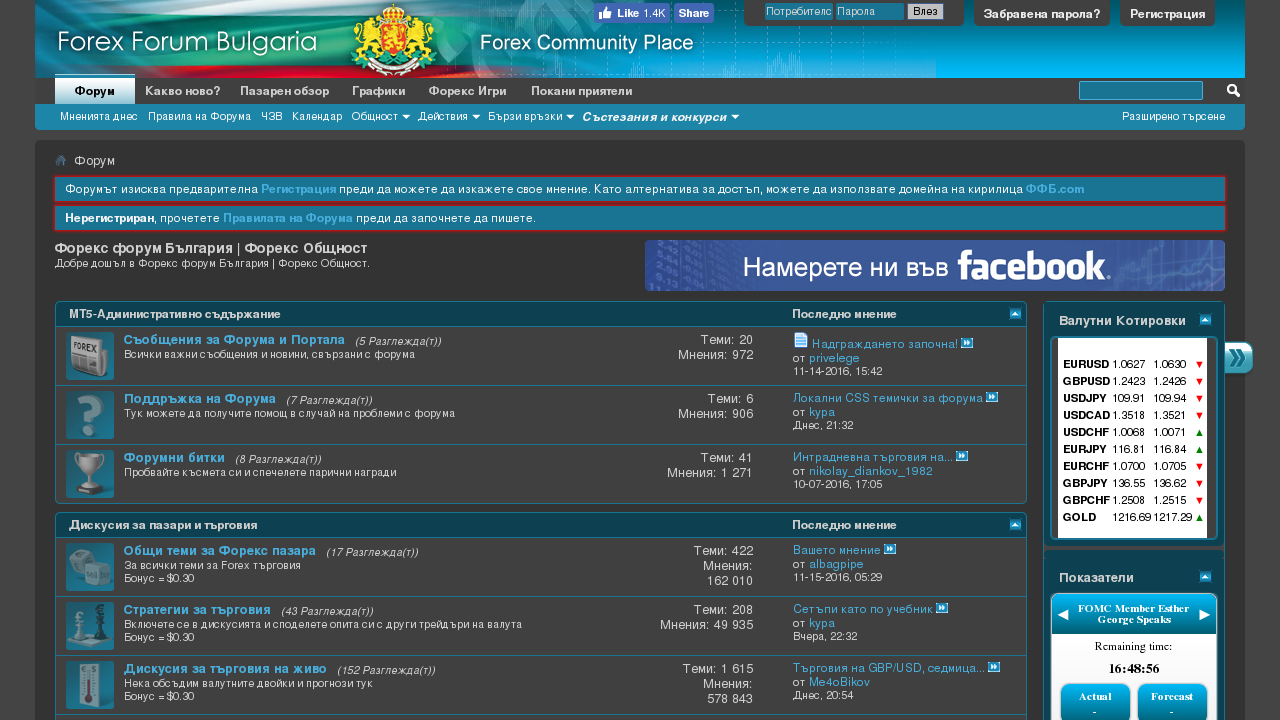Click the post document icon beside Надграждането започна
Screen dimensions: 1280x720
coord(800,341)
